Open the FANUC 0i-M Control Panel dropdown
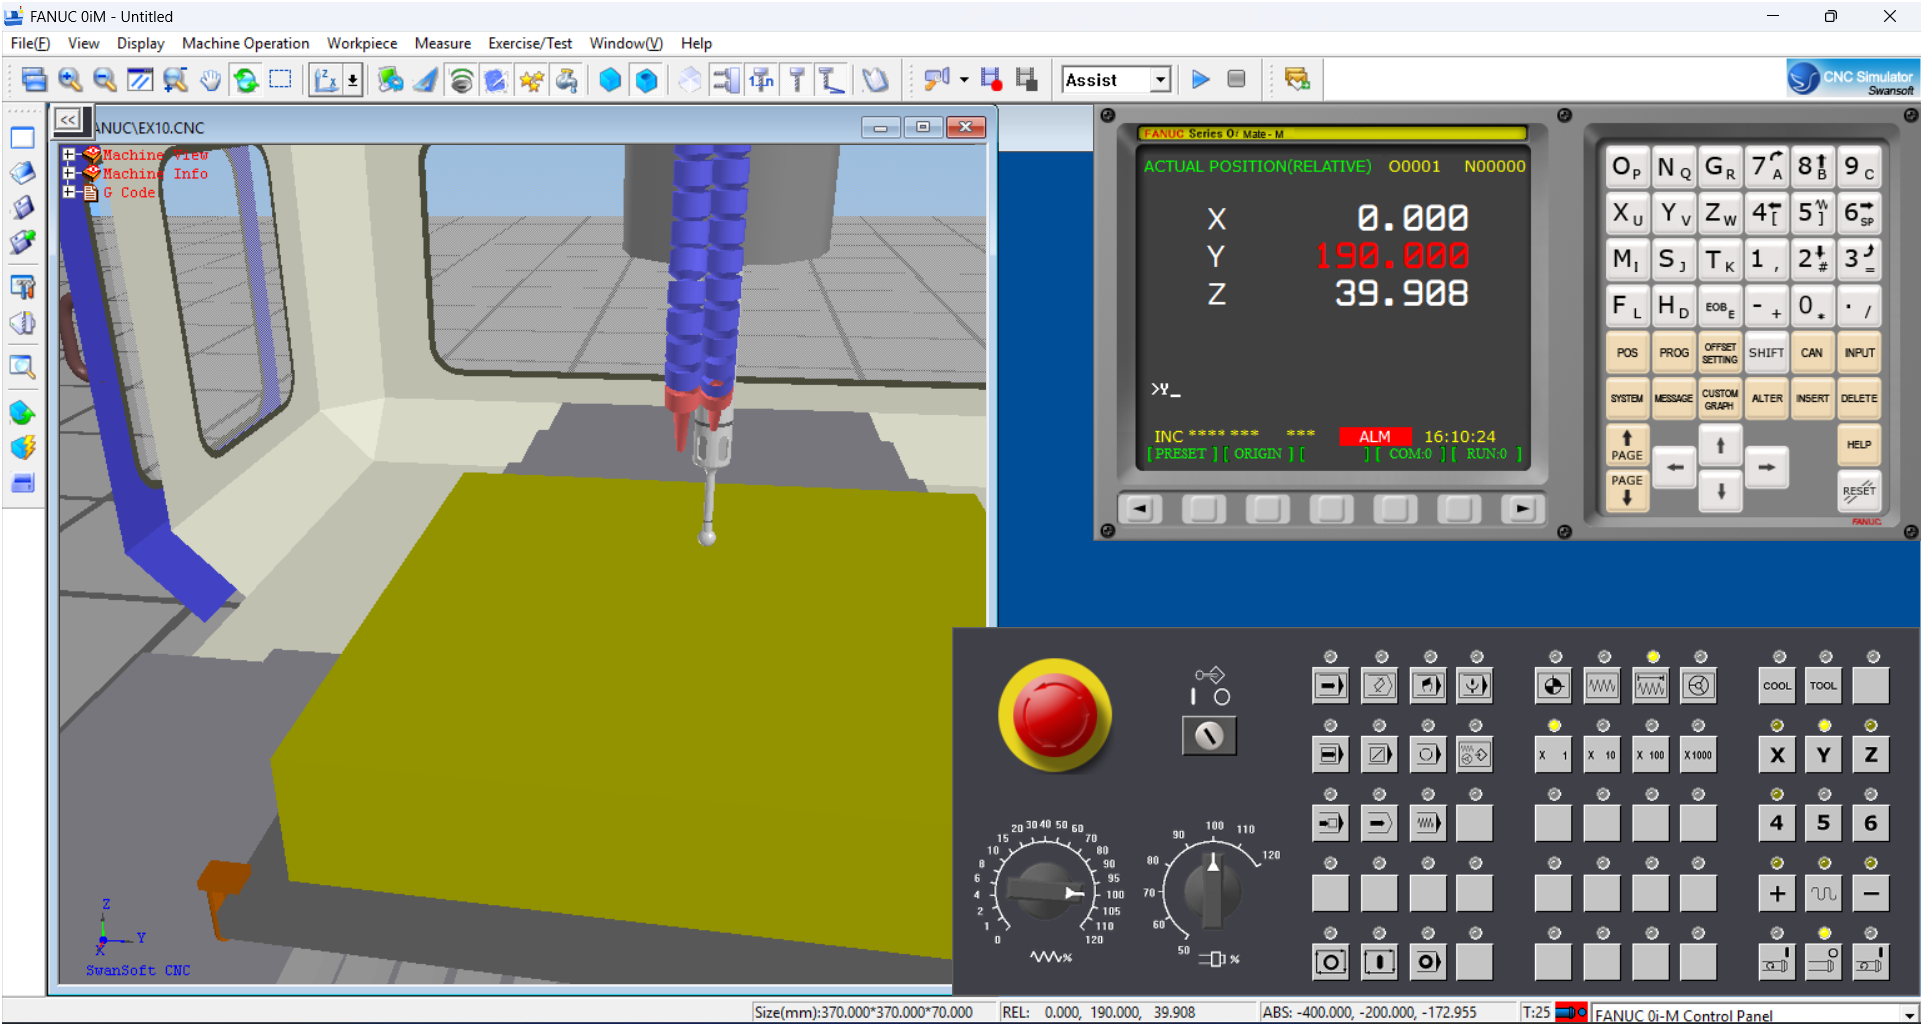The image size is (1923, 1026). click(x=1908, y=1015)
